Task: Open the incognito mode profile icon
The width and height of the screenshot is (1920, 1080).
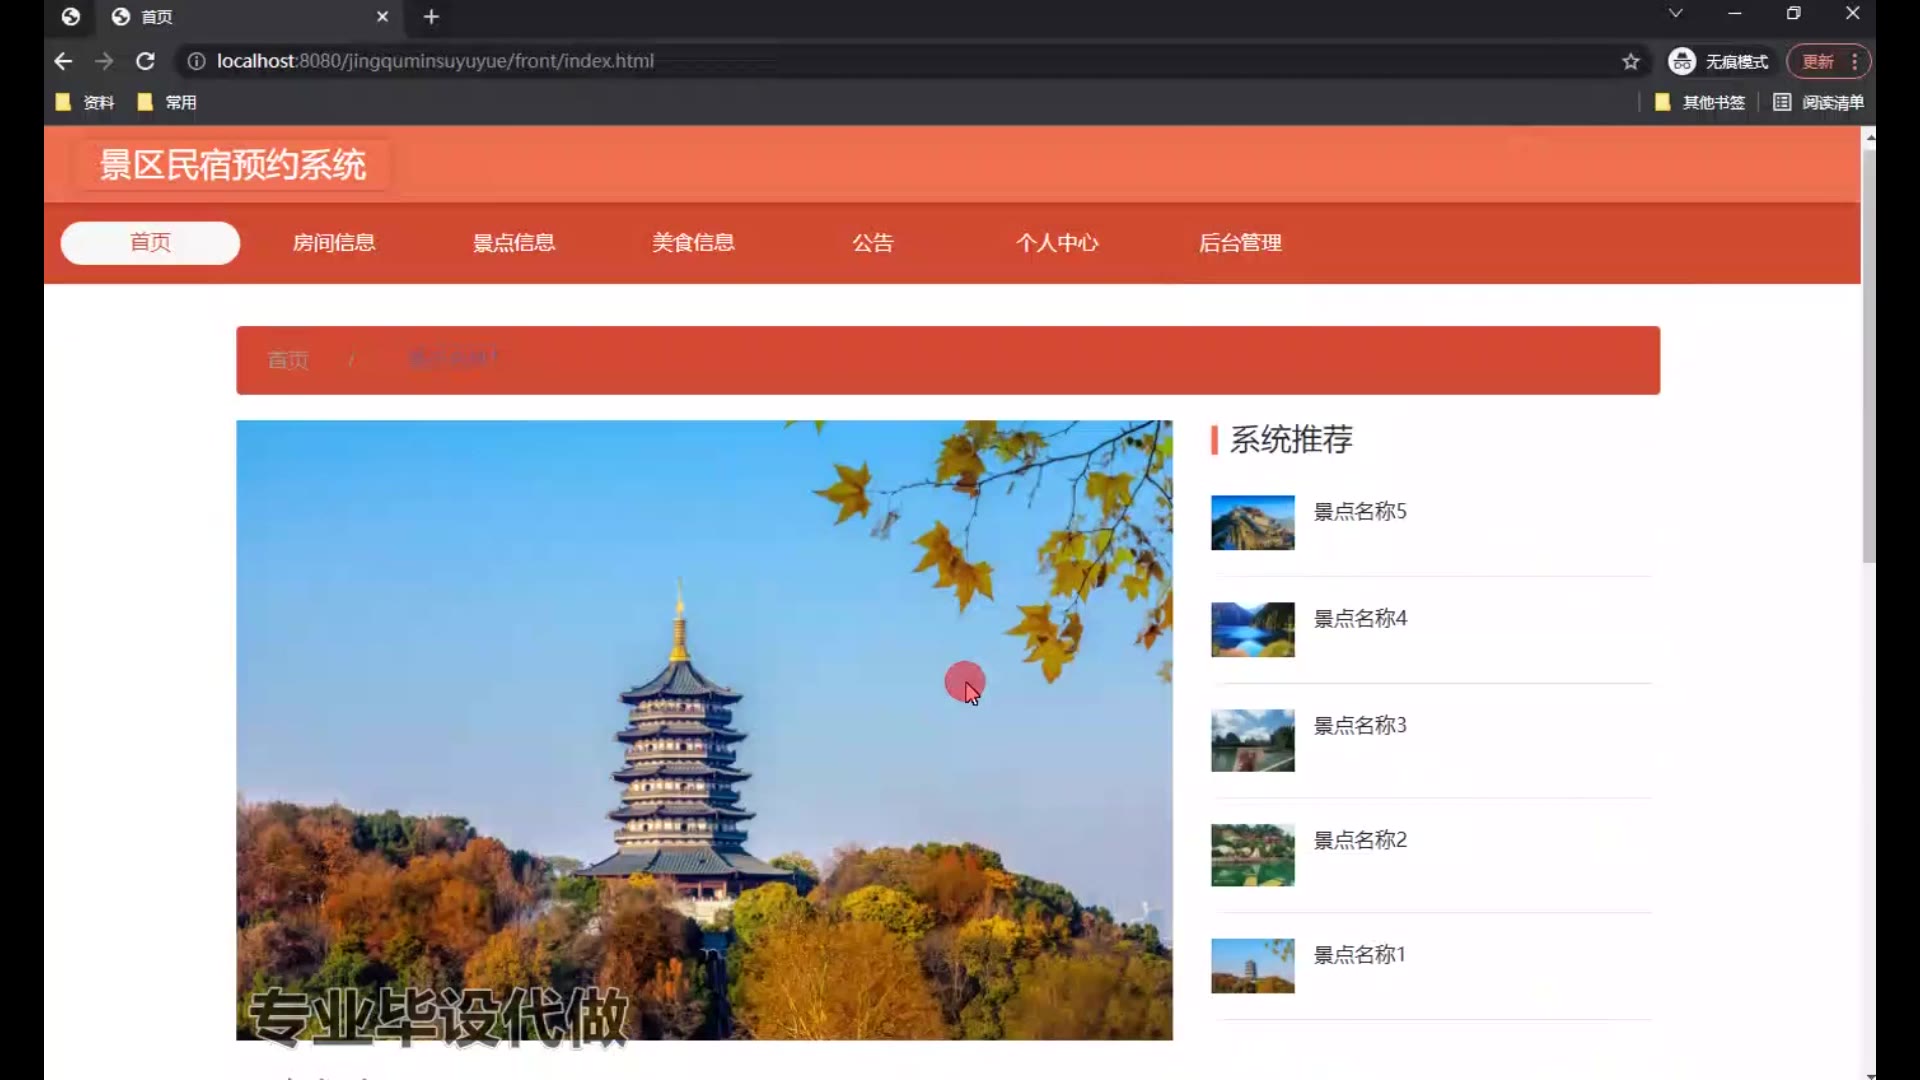Action: 1682,61
